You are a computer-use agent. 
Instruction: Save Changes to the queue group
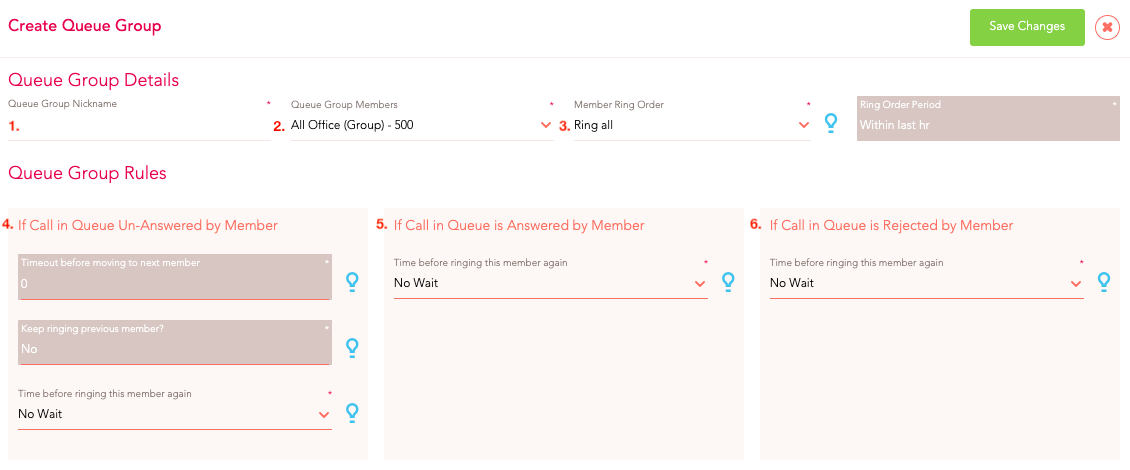1027,27
